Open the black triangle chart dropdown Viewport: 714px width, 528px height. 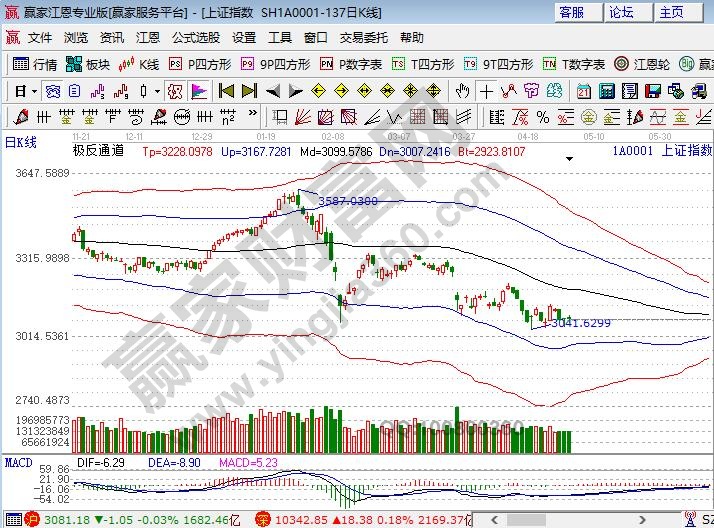(x=569, y=158)
